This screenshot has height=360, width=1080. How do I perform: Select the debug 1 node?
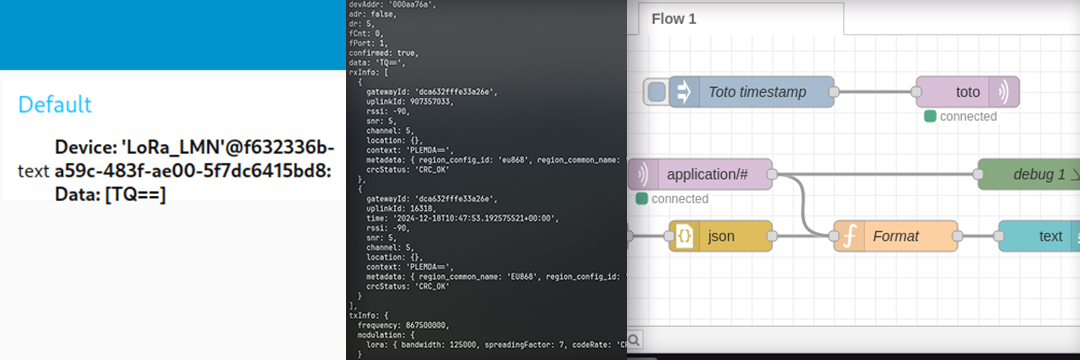pos(1029,175)
